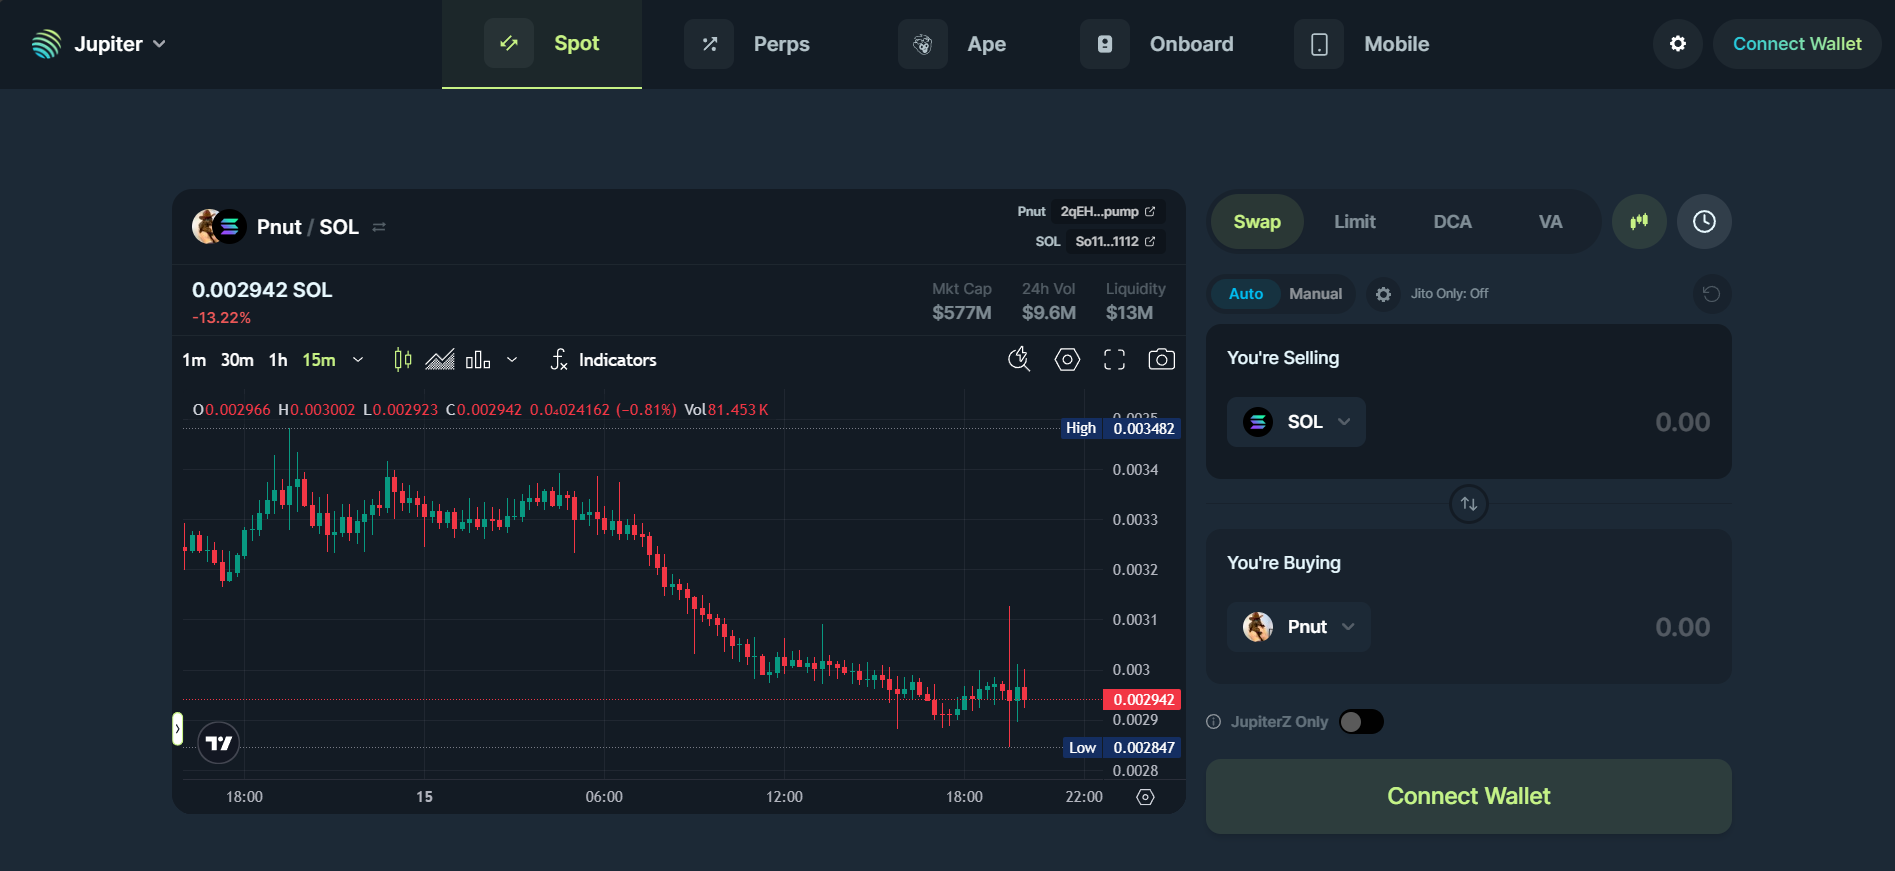
Task: Select the 1h timeframe
Action: [x=278, y=360]
